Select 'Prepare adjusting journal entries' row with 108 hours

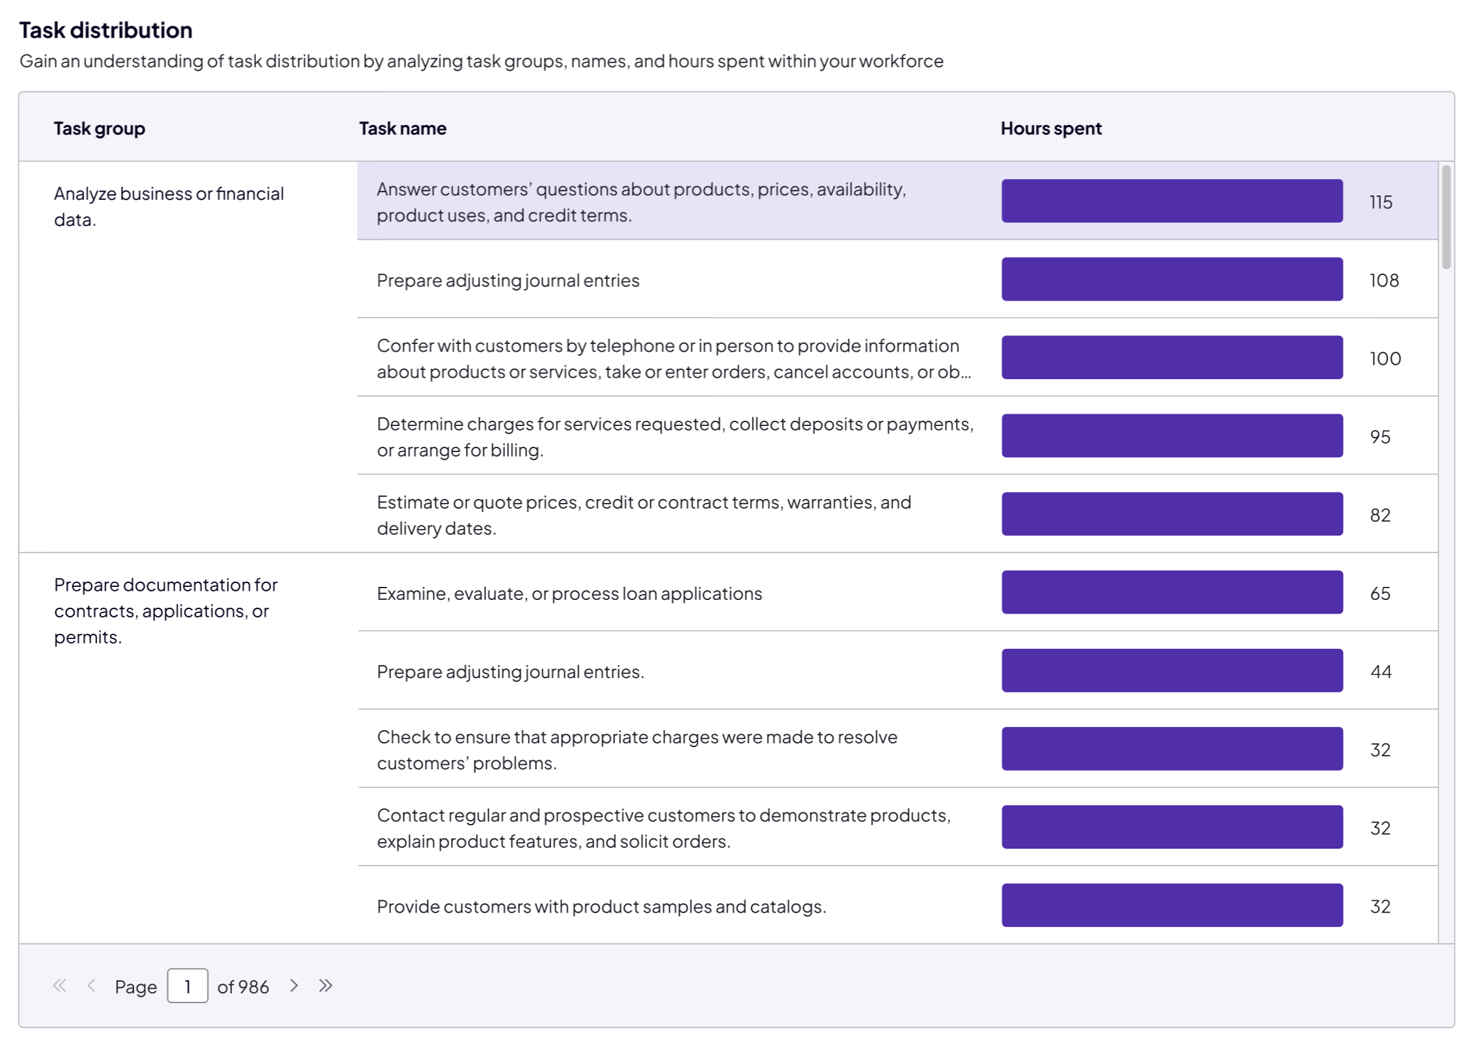508,280
